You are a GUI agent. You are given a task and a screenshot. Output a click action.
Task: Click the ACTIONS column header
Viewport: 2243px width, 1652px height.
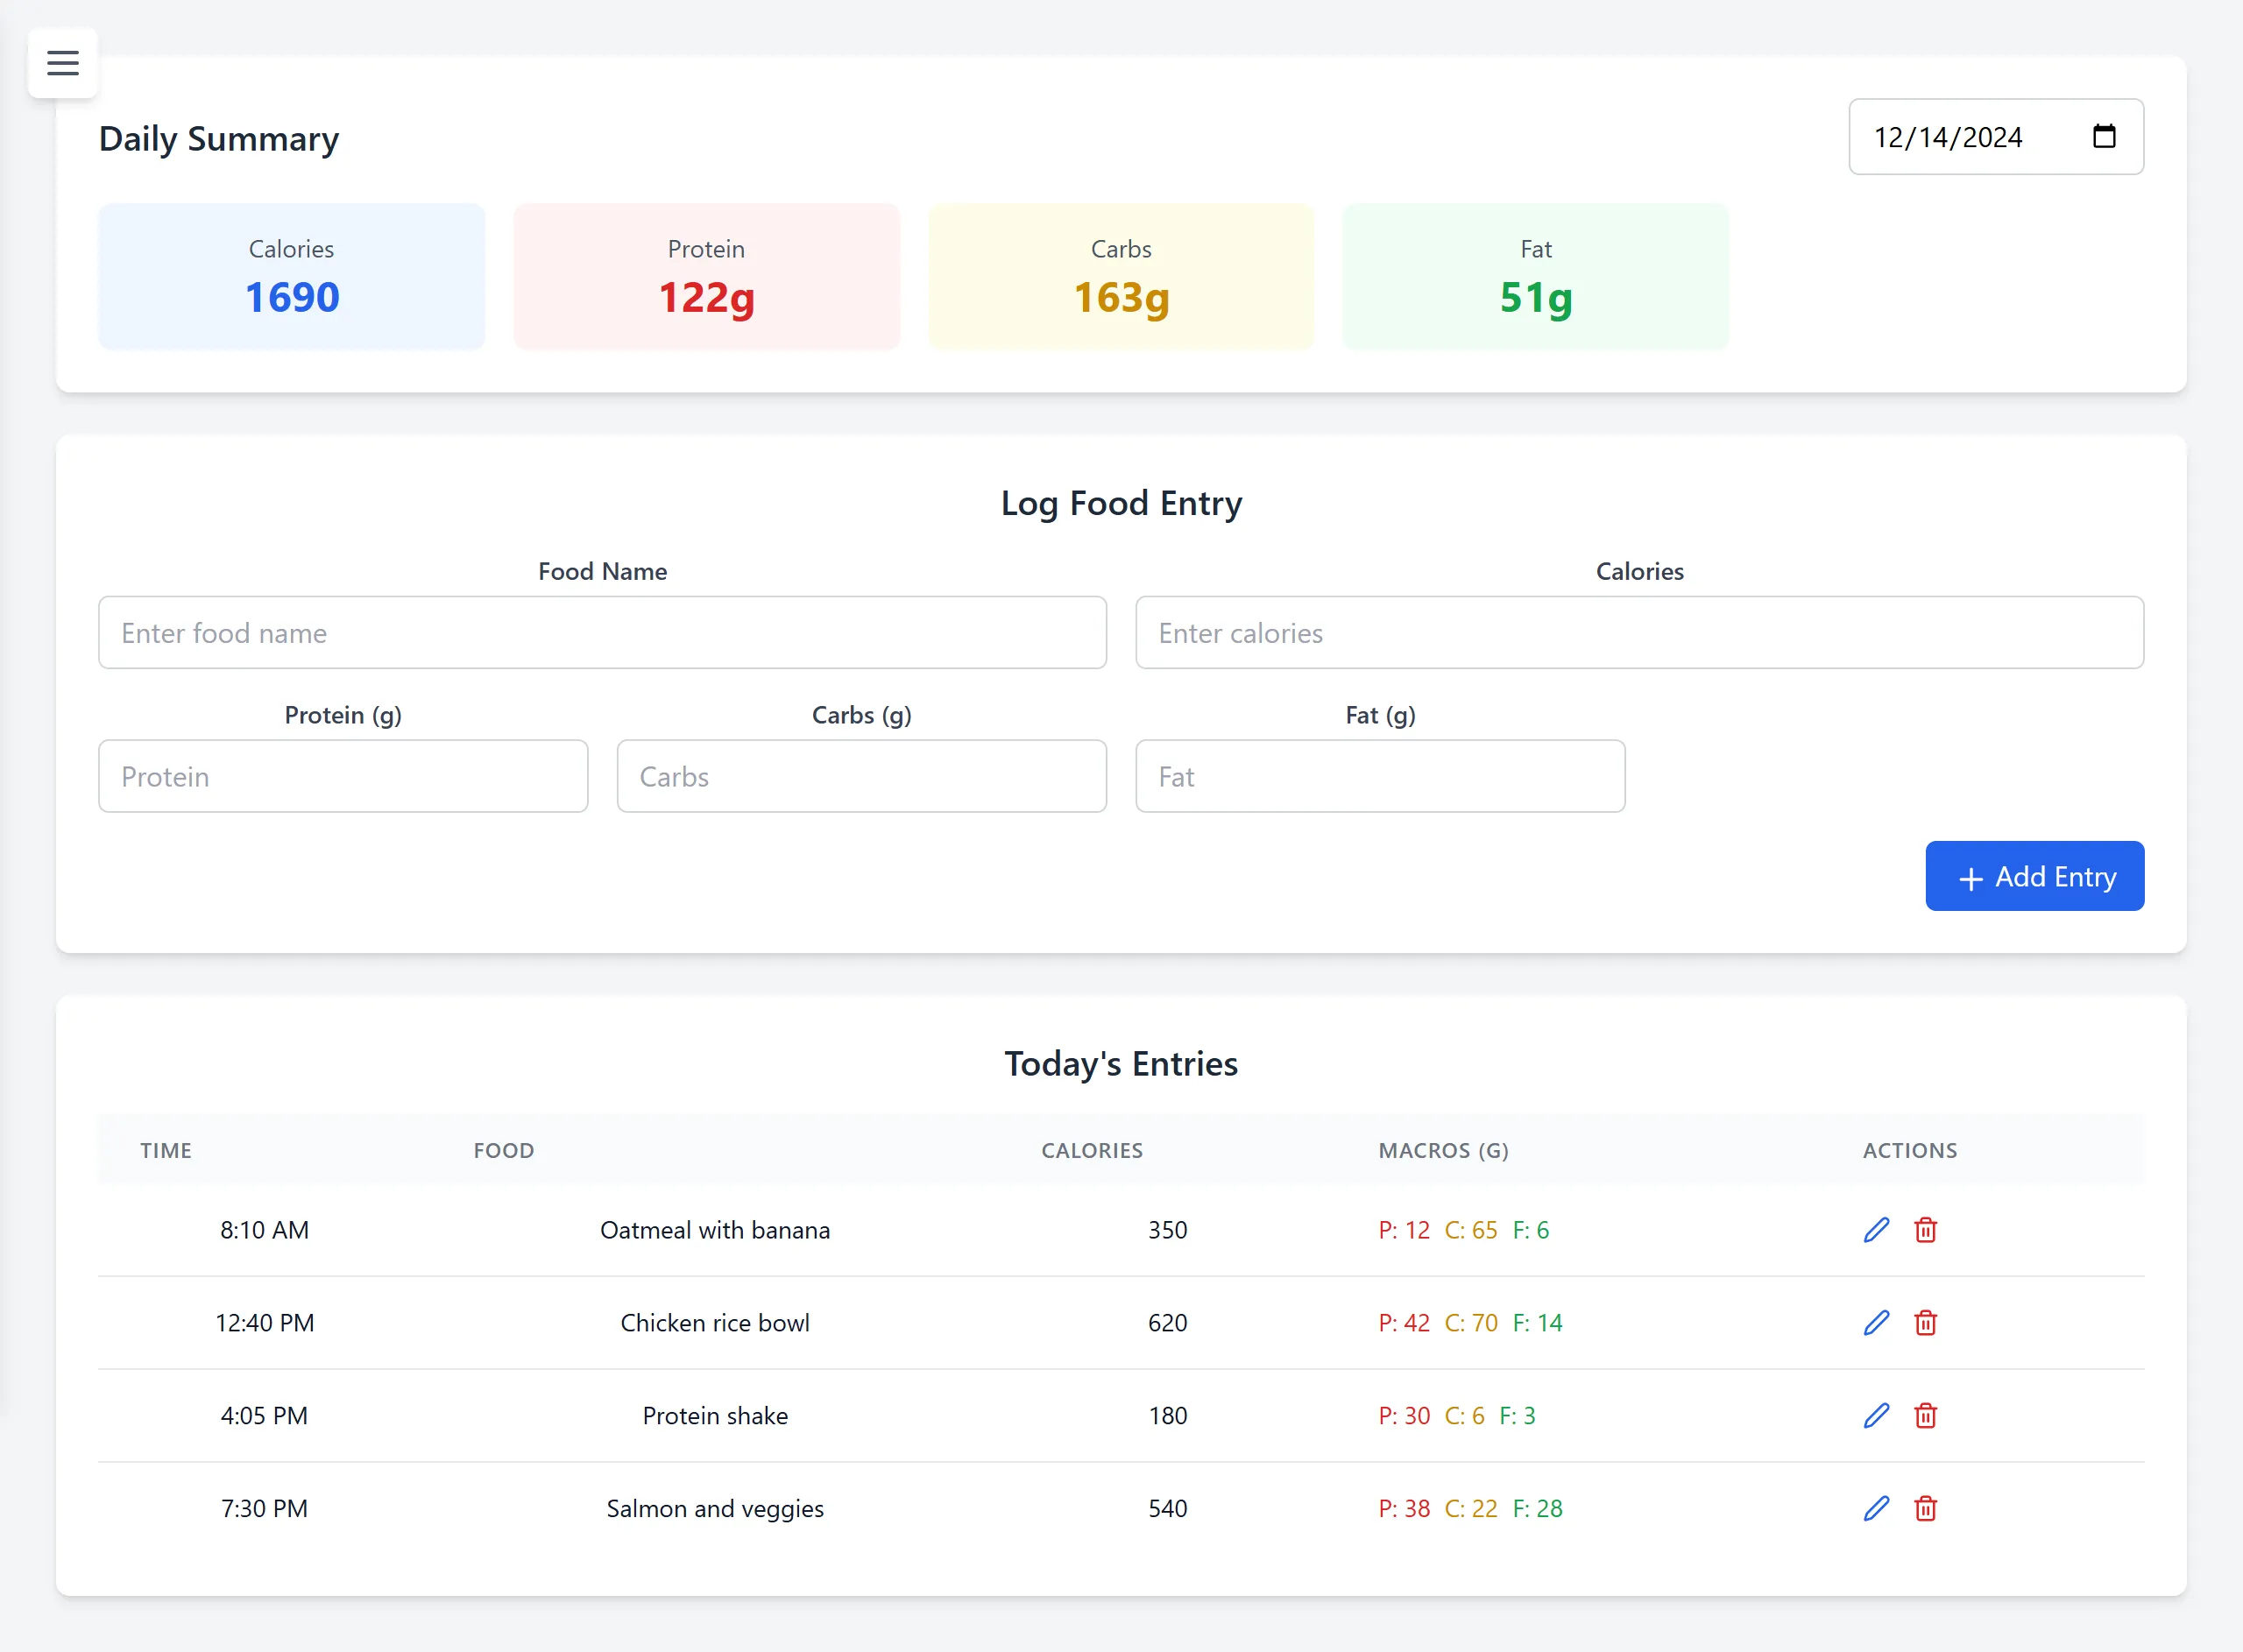click(1910, 1150)
